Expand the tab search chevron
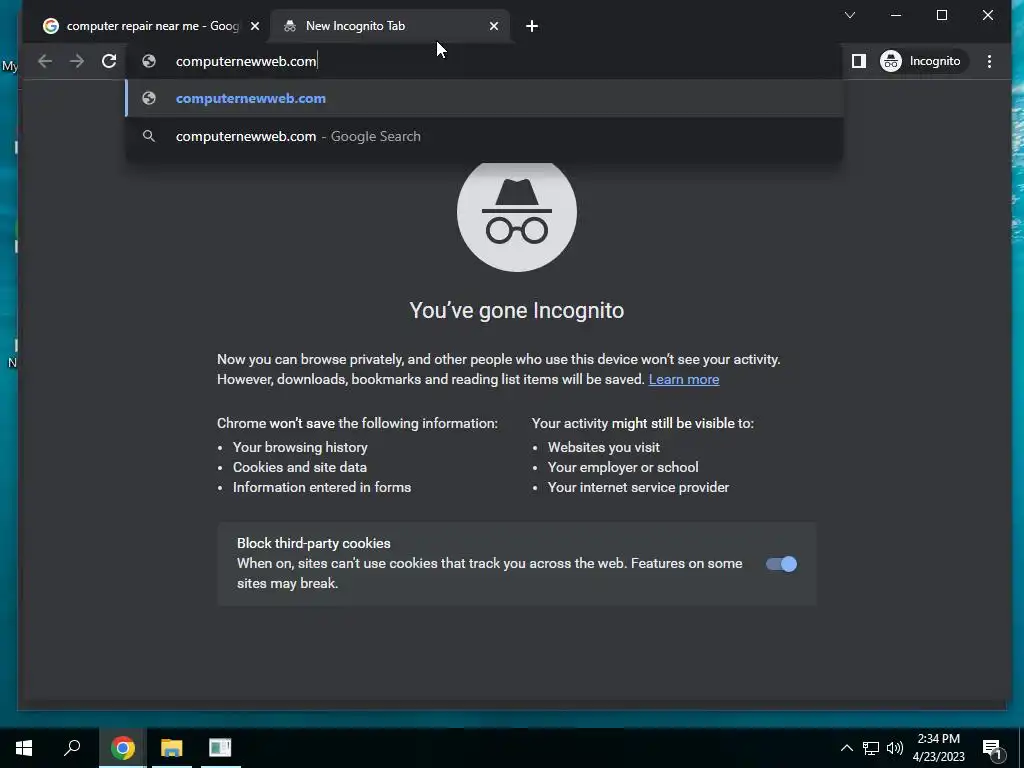Screen dimensions: 1024x768 point(850,15)
